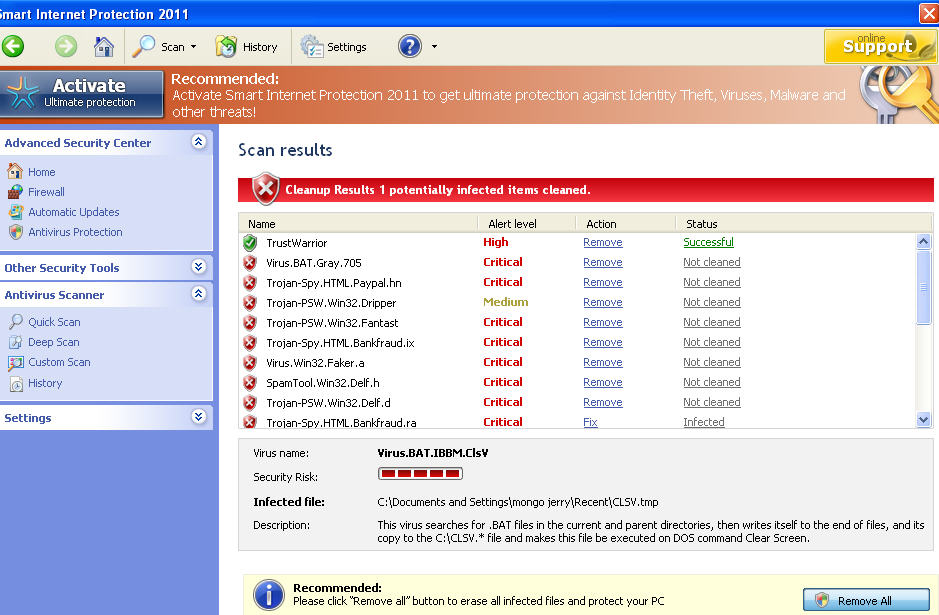Viewport: 939px width, 615px height.
Task: Click the results list scrollbar thumb
Action: [923, 287]
